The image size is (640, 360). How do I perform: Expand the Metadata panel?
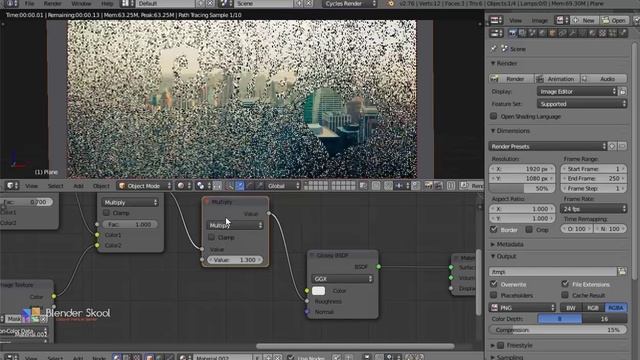click(507, 244)
